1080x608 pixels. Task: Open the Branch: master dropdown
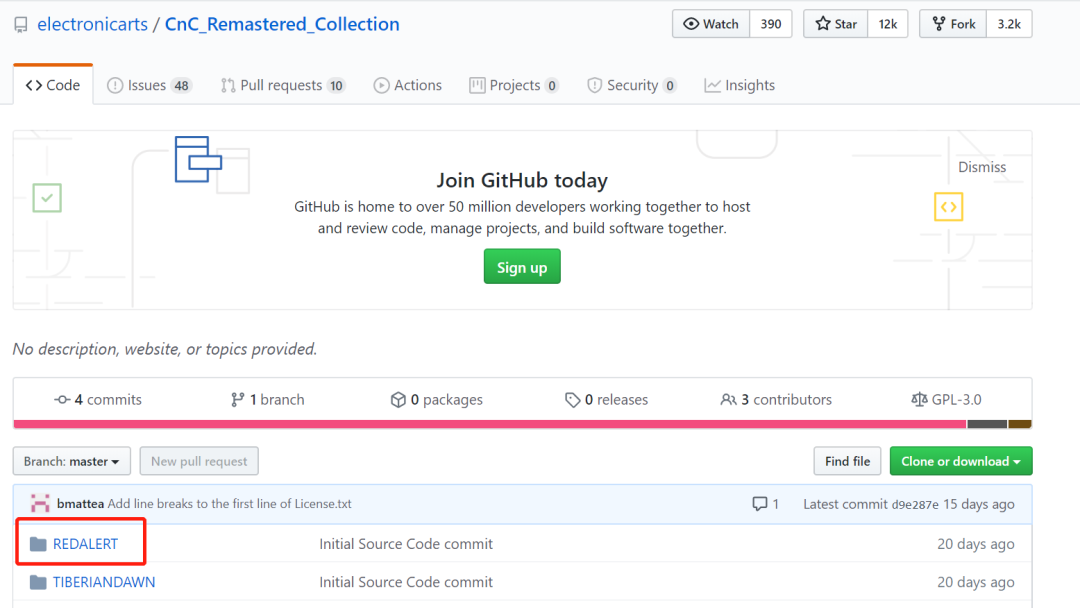pyautogui.click(x=71, y=461)
